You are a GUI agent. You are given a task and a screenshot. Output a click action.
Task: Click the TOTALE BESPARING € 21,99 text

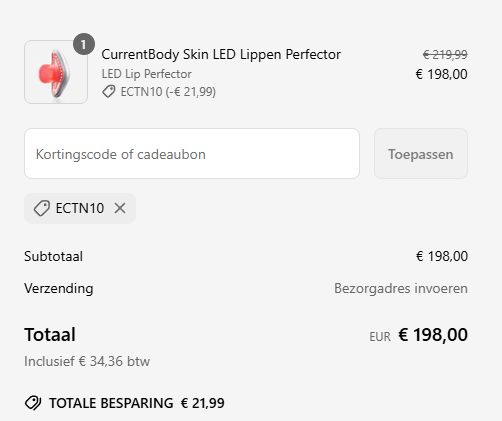[137, 403]
